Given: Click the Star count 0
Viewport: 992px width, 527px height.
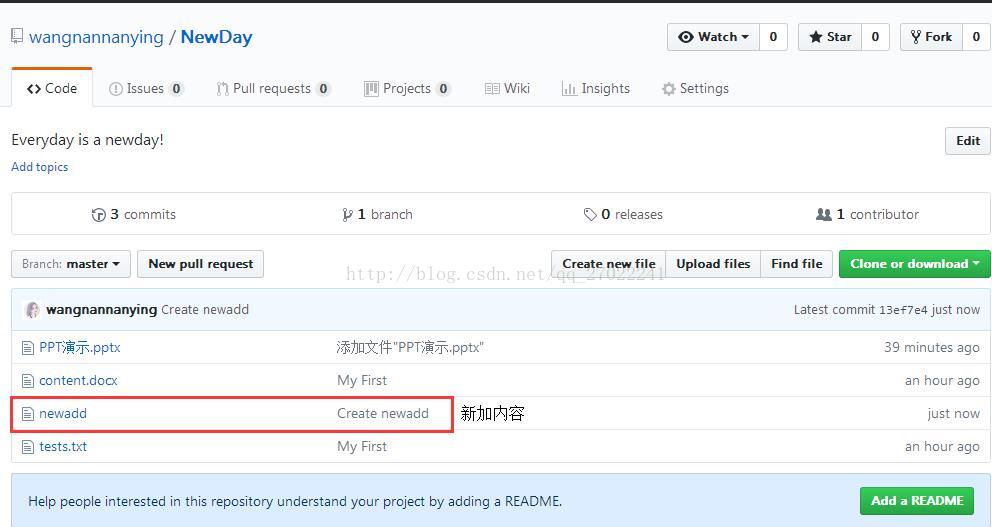Looking at the screenshot, I should click(x=876, y=37).
